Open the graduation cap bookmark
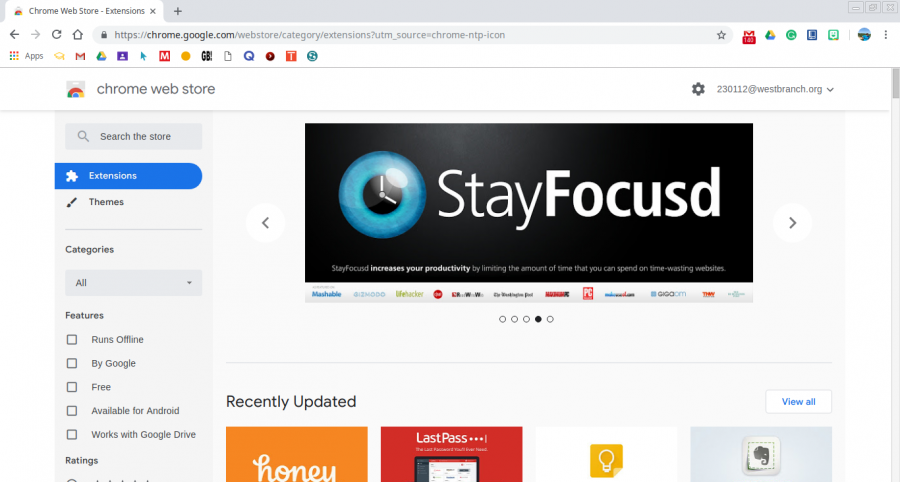 pyautogui.click(x=59, y=56)
